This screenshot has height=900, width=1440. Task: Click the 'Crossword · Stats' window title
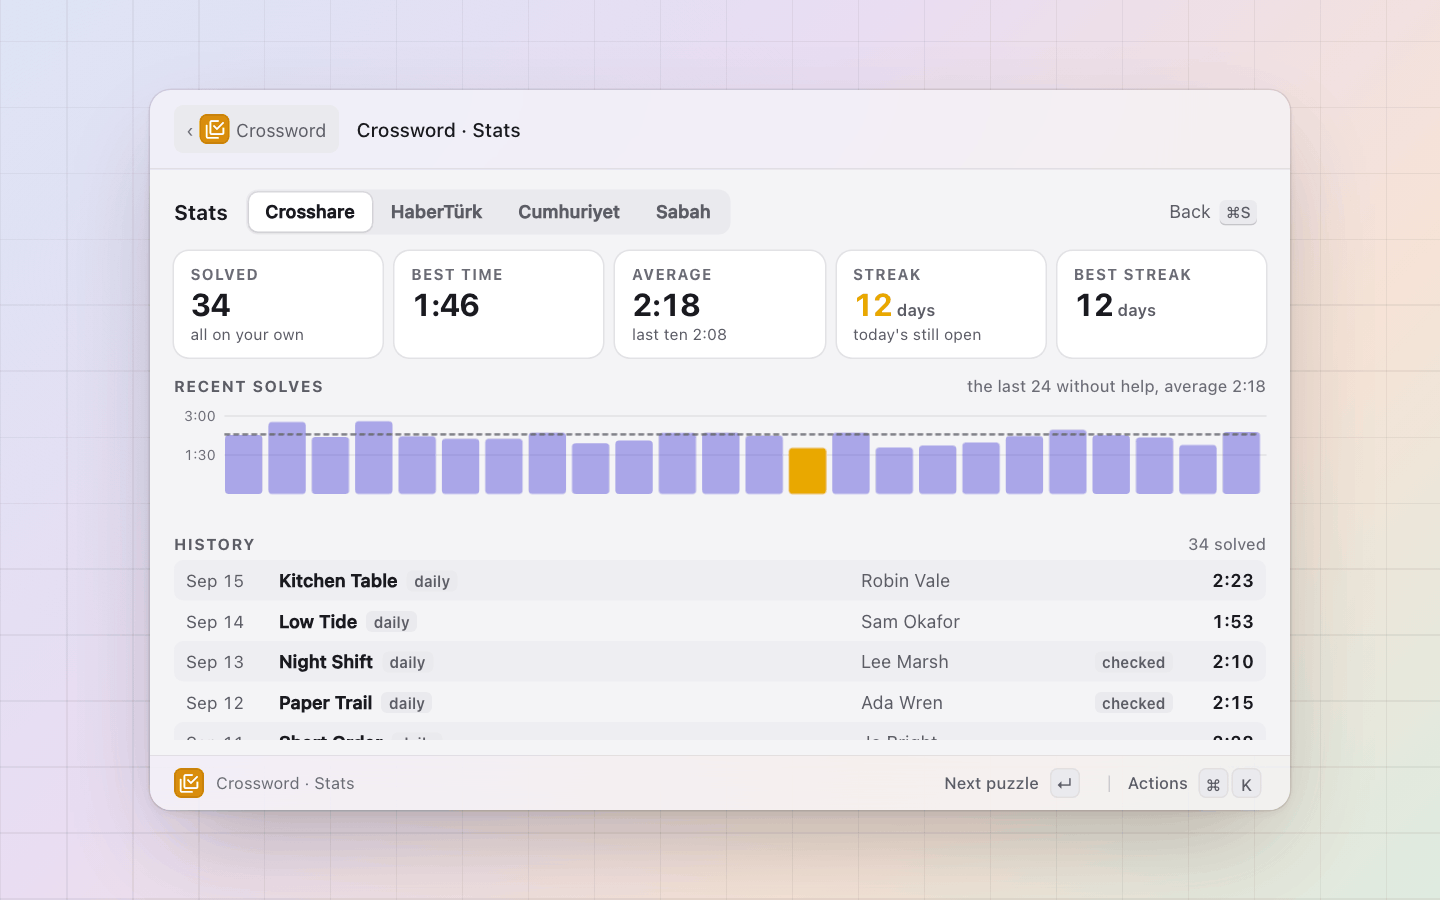[x=438, y=130]
